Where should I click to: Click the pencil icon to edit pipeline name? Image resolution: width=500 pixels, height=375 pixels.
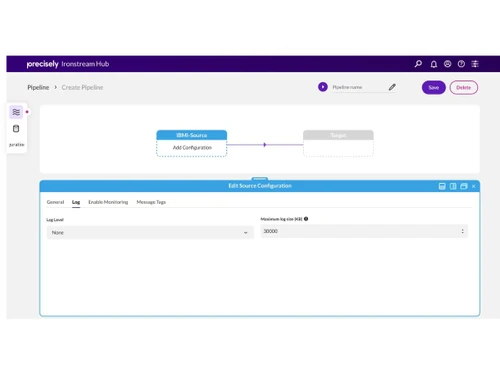[392, 87]
